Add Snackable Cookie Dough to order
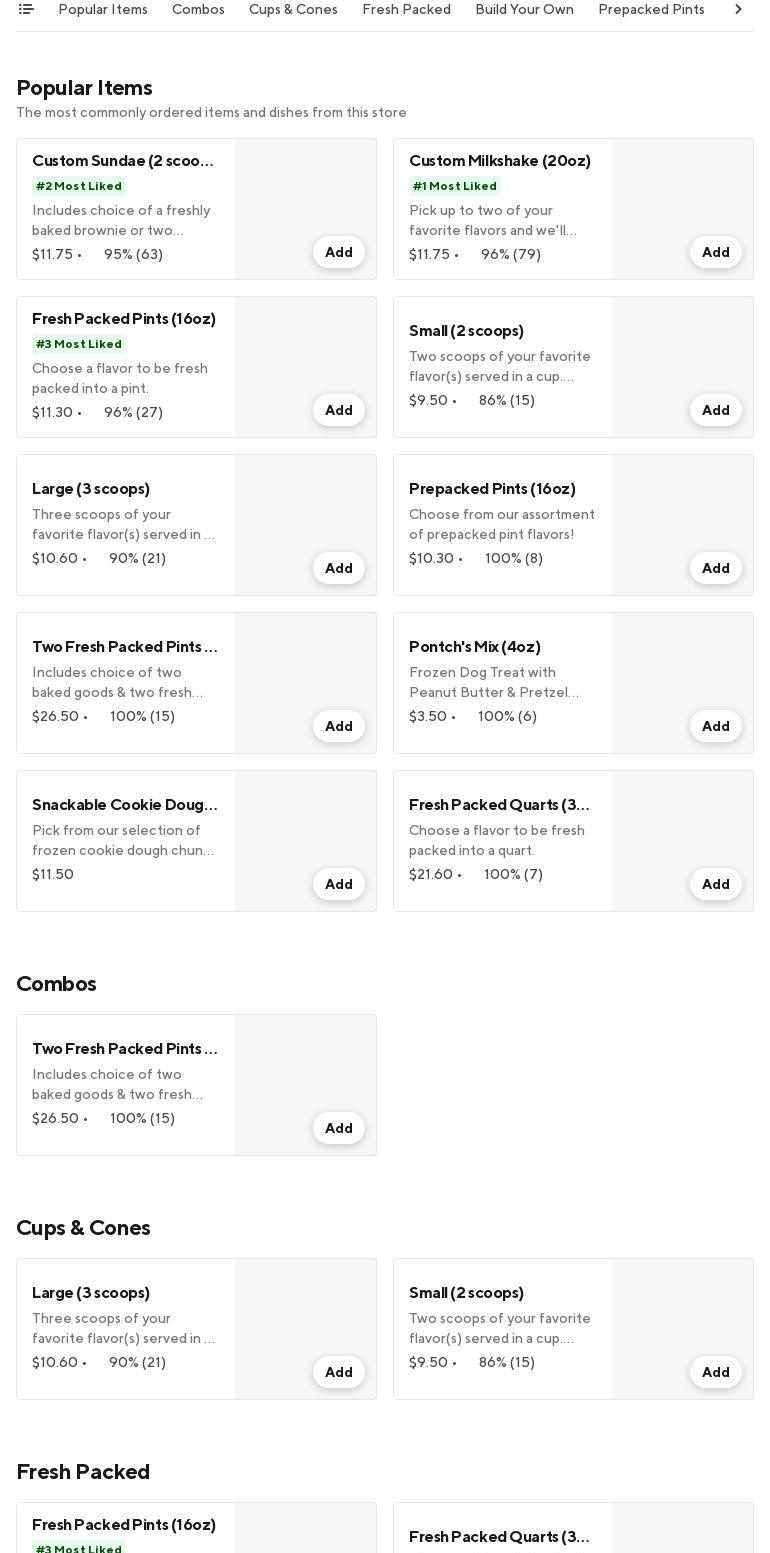 click(339, 885)
